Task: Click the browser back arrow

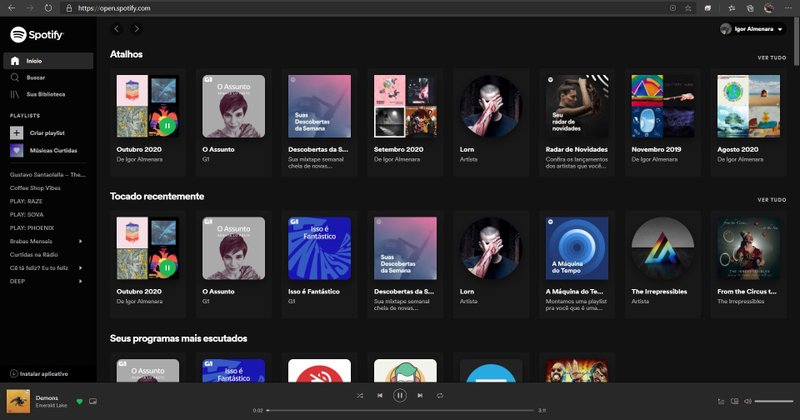Action: (11, 8)
